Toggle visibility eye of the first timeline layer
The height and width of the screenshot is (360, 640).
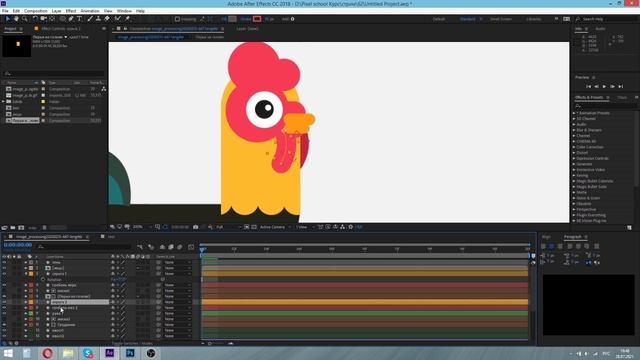4,262
